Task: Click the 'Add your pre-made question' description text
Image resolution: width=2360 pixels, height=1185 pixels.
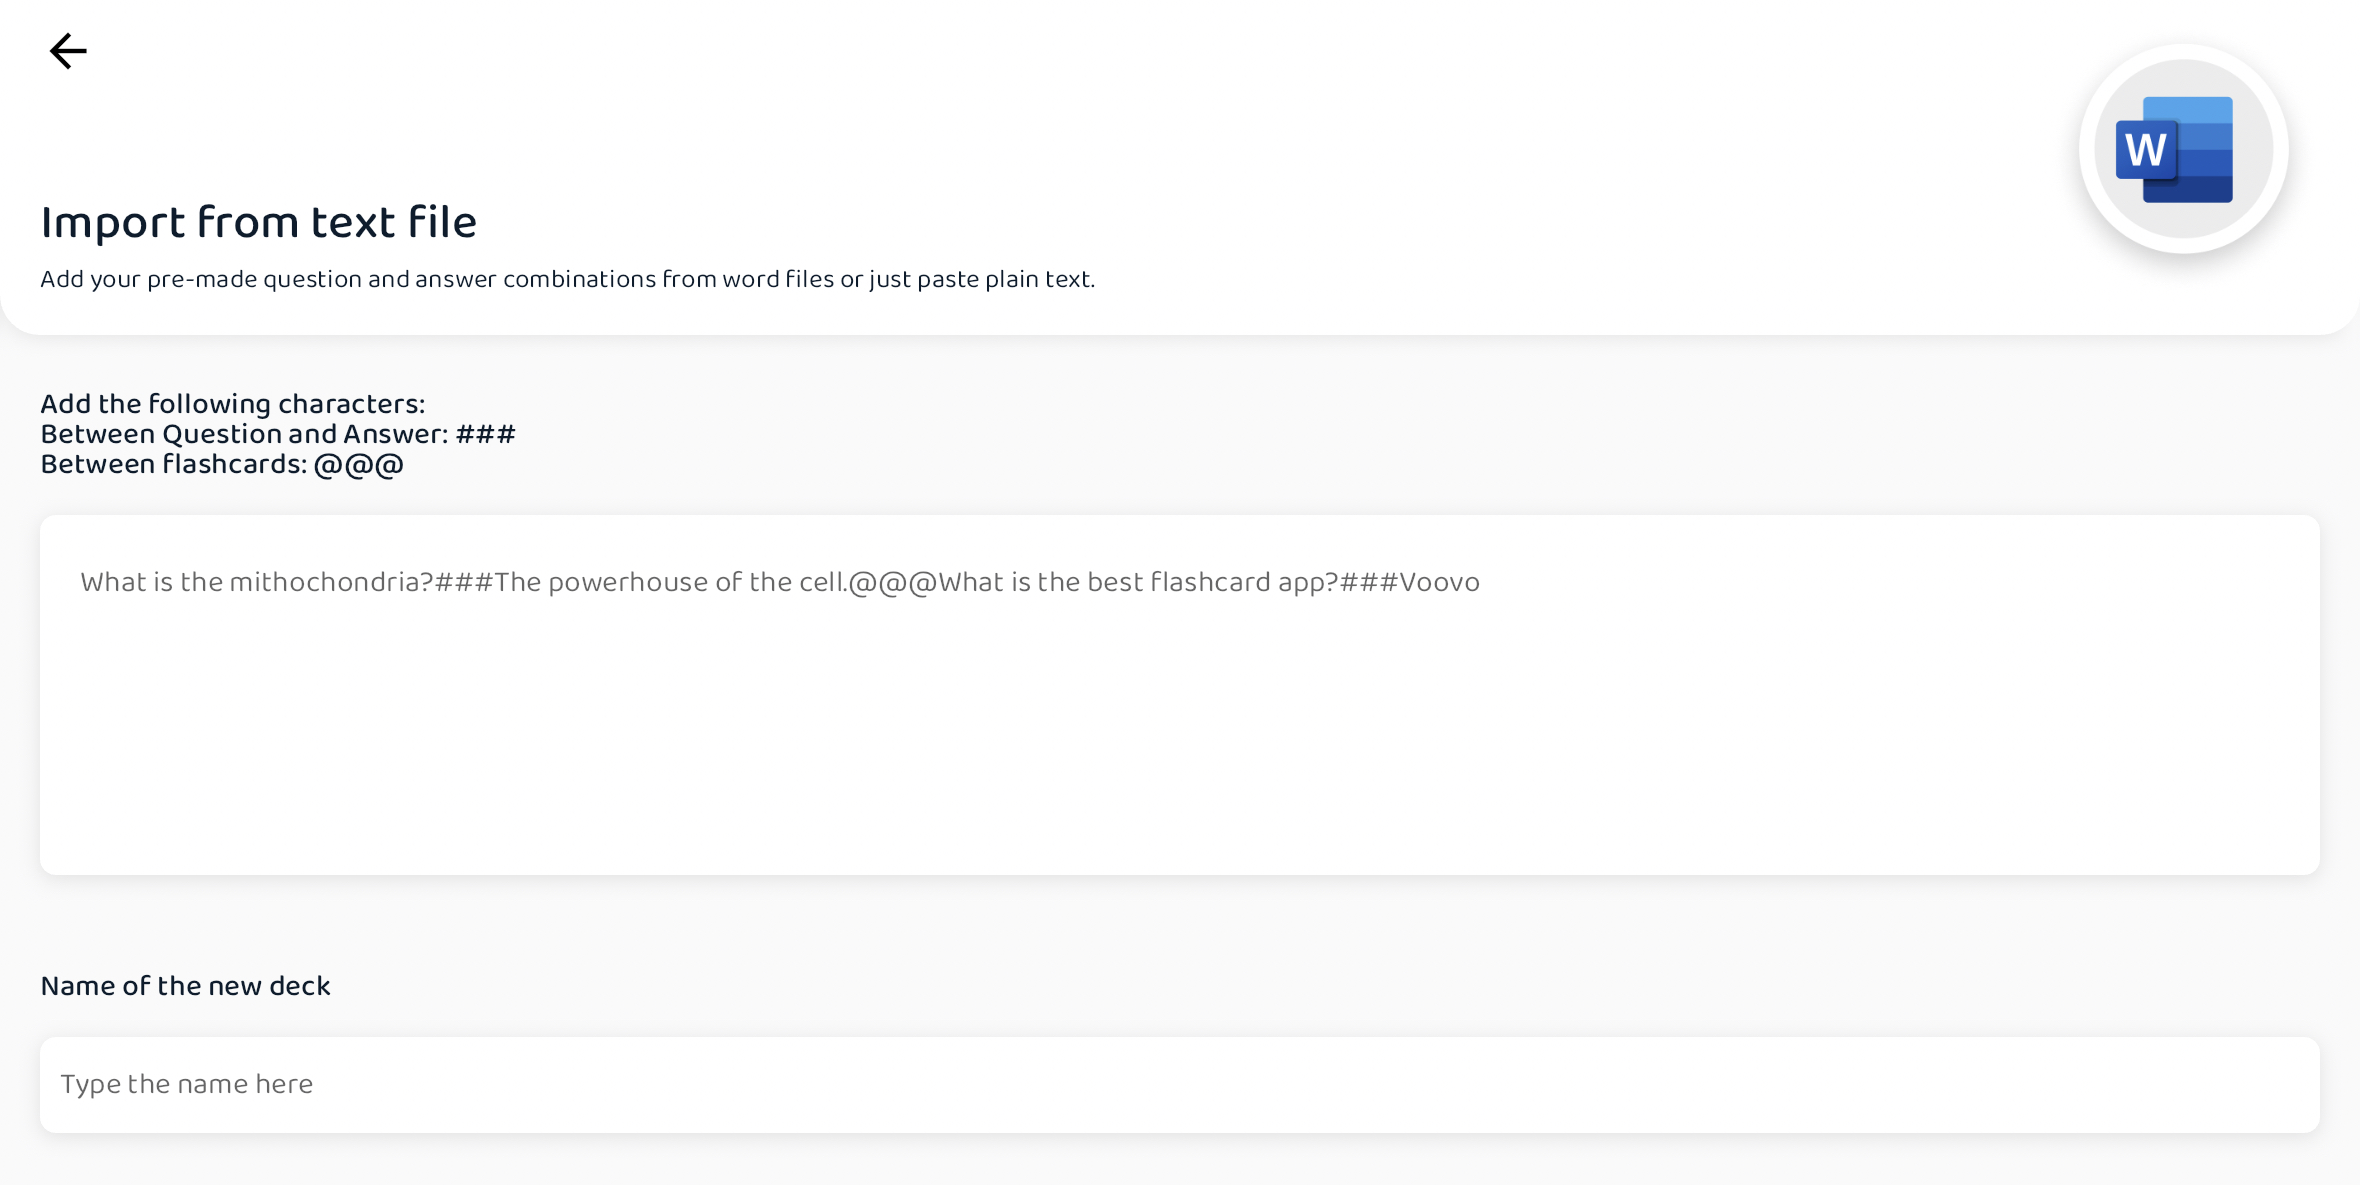Action: (x=567, y=279)
